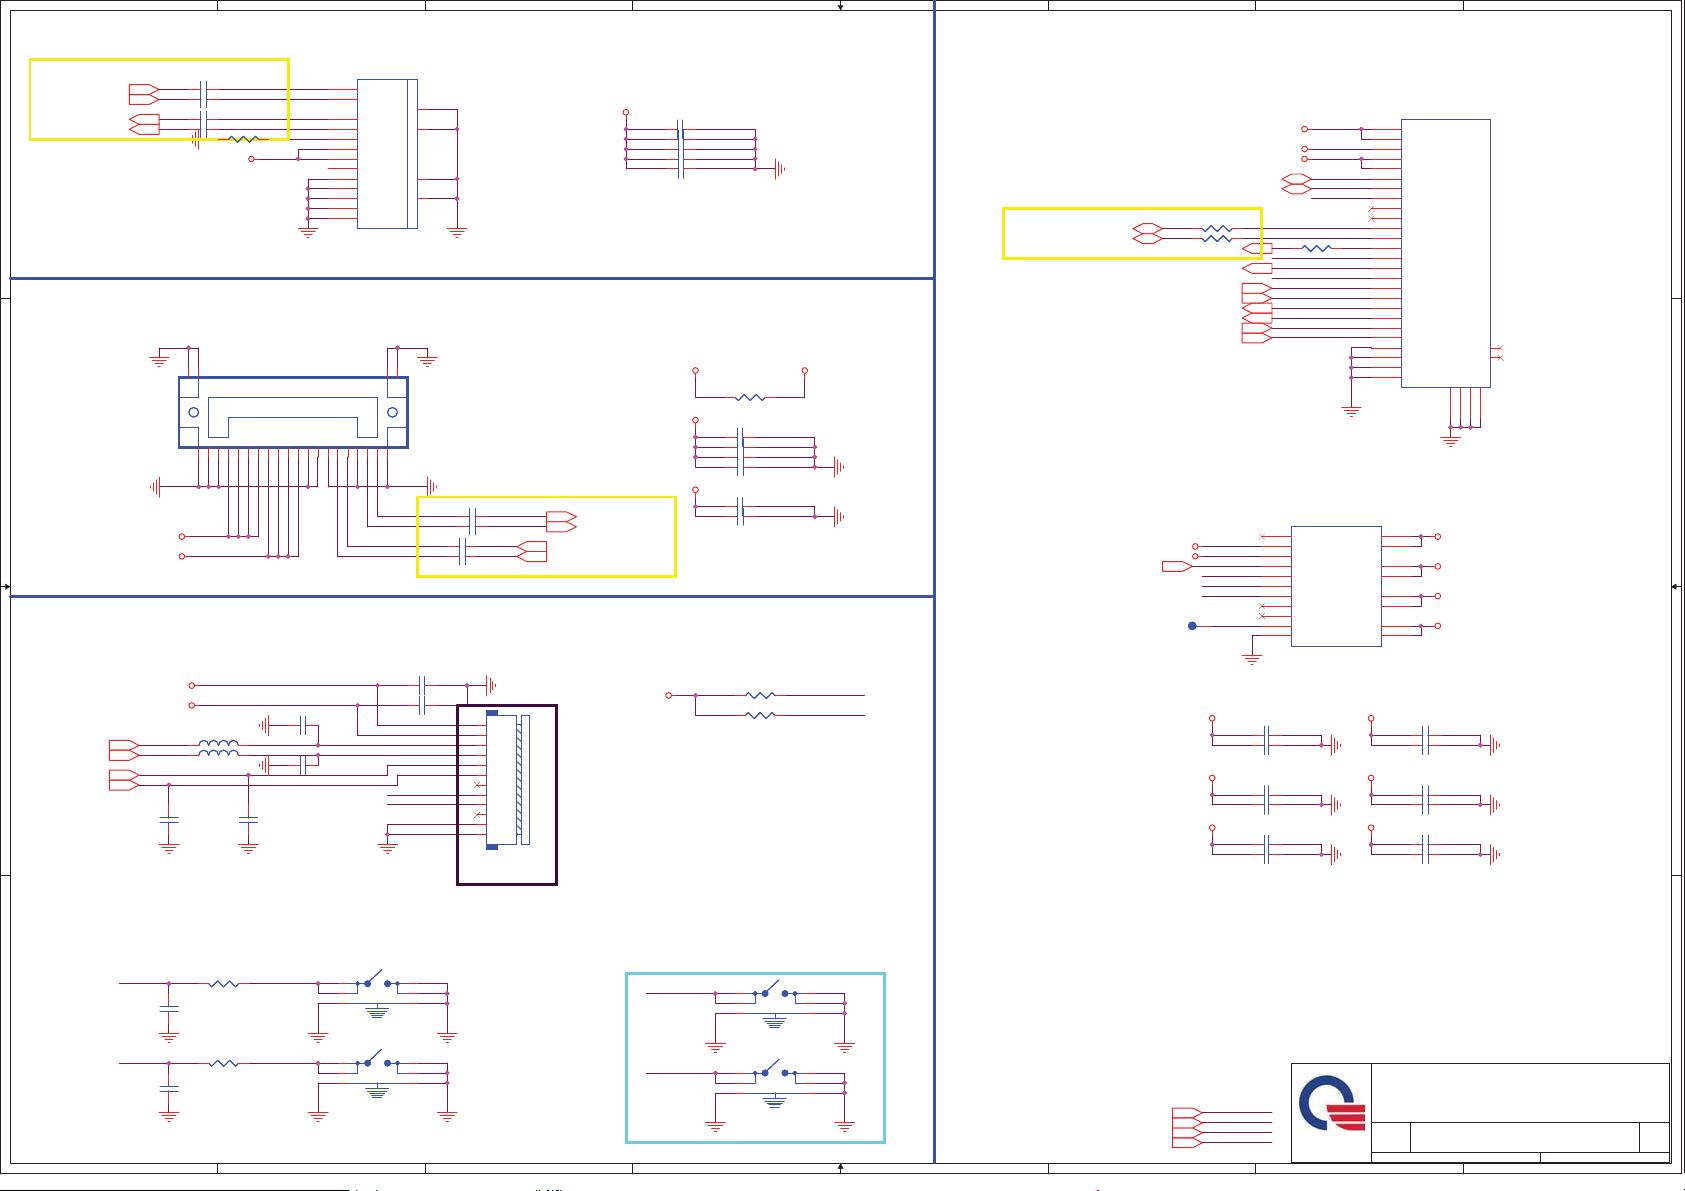Select the right mounting hole of wide connector

pos(392,412)
